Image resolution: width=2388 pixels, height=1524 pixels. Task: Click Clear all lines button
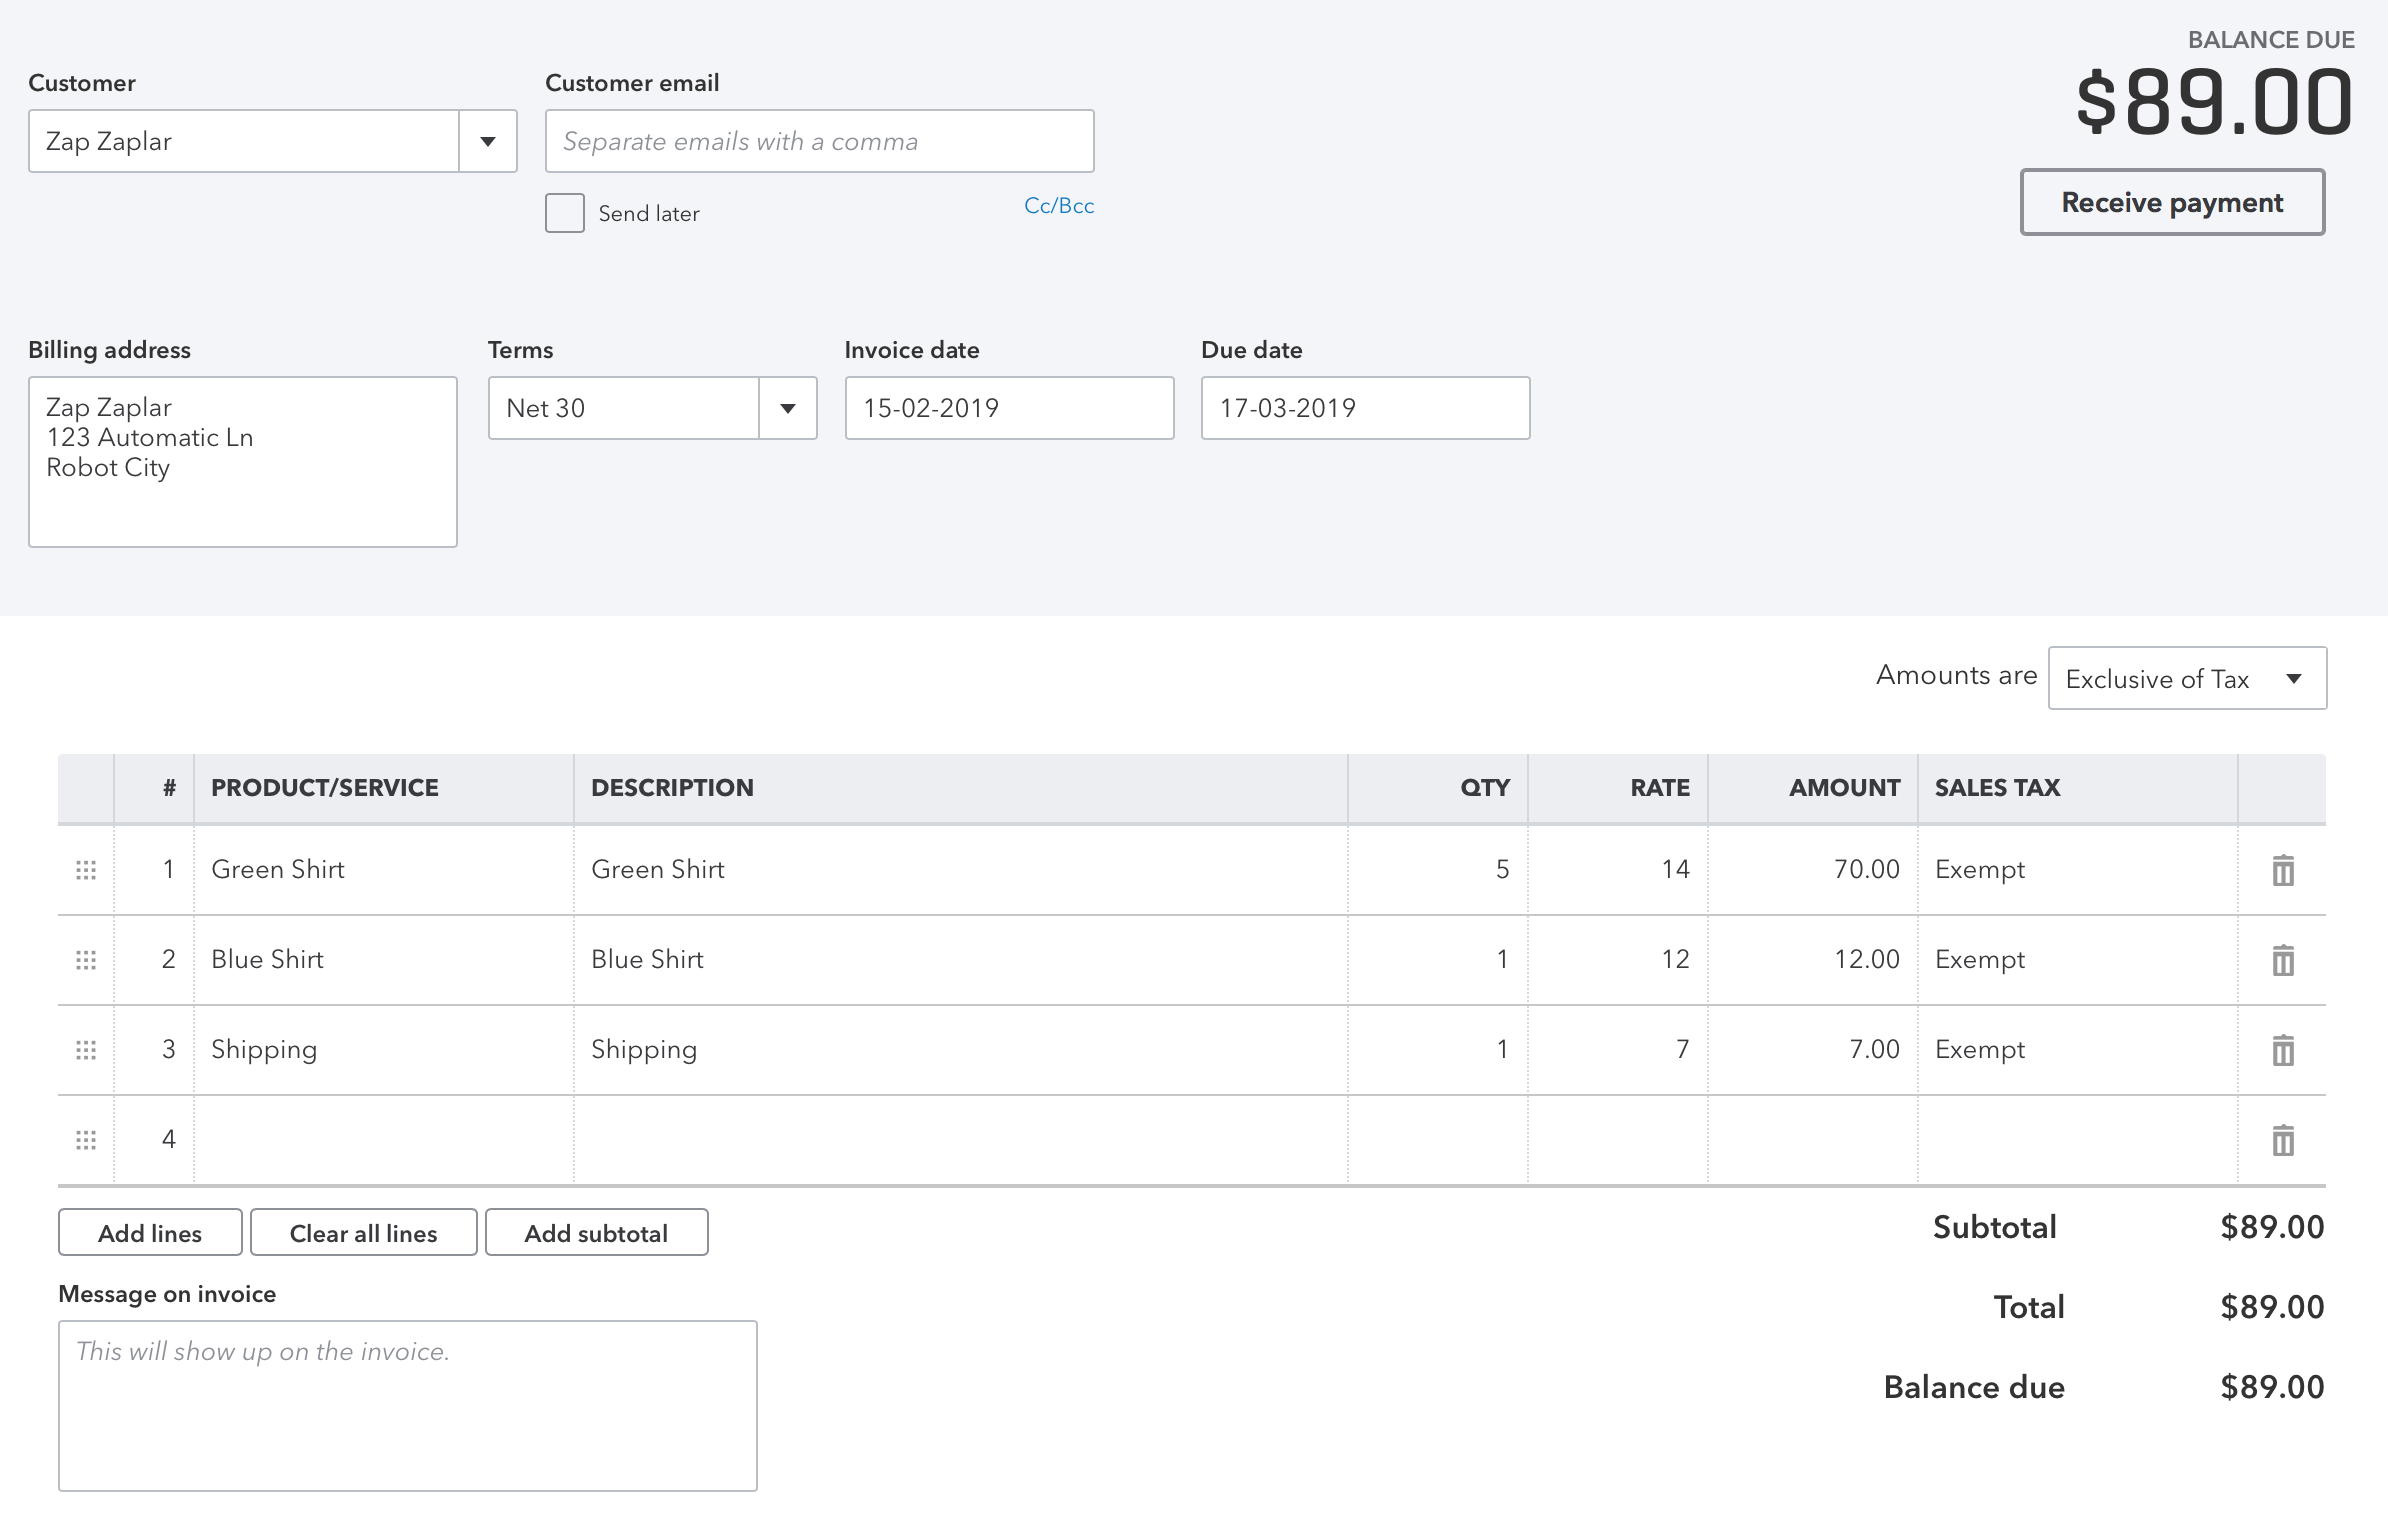coord(363,1233)
